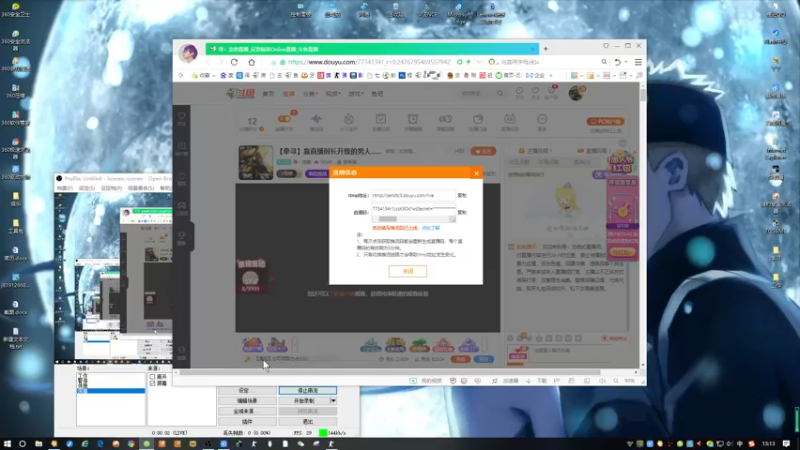Click the OBS 退出 button
This screenshot has width=800, height=450.
click(x=307, y=422)
